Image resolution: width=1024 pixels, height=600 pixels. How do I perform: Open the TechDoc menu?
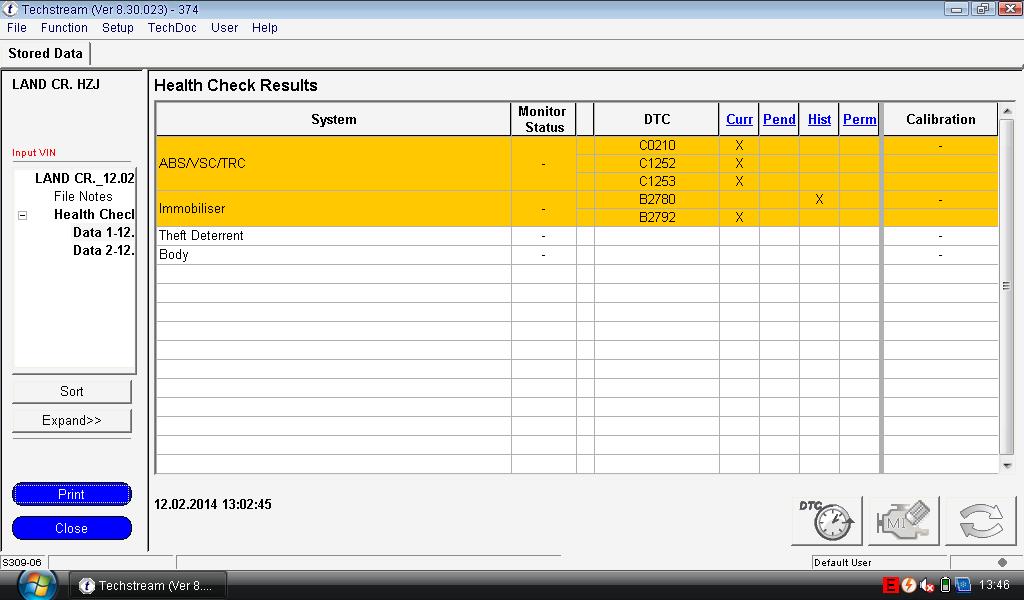(x=172, y=28)
